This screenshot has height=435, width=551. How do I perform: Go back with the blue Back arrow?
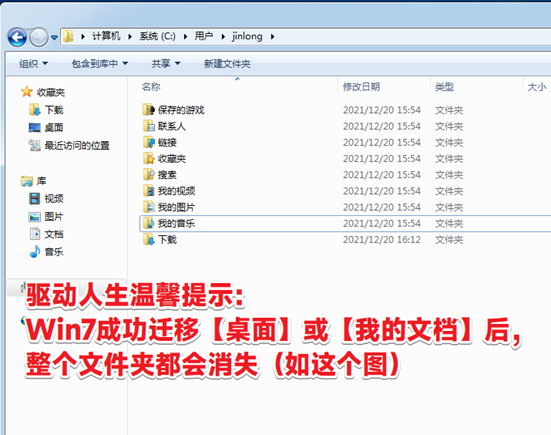click(x=17, y=37)
